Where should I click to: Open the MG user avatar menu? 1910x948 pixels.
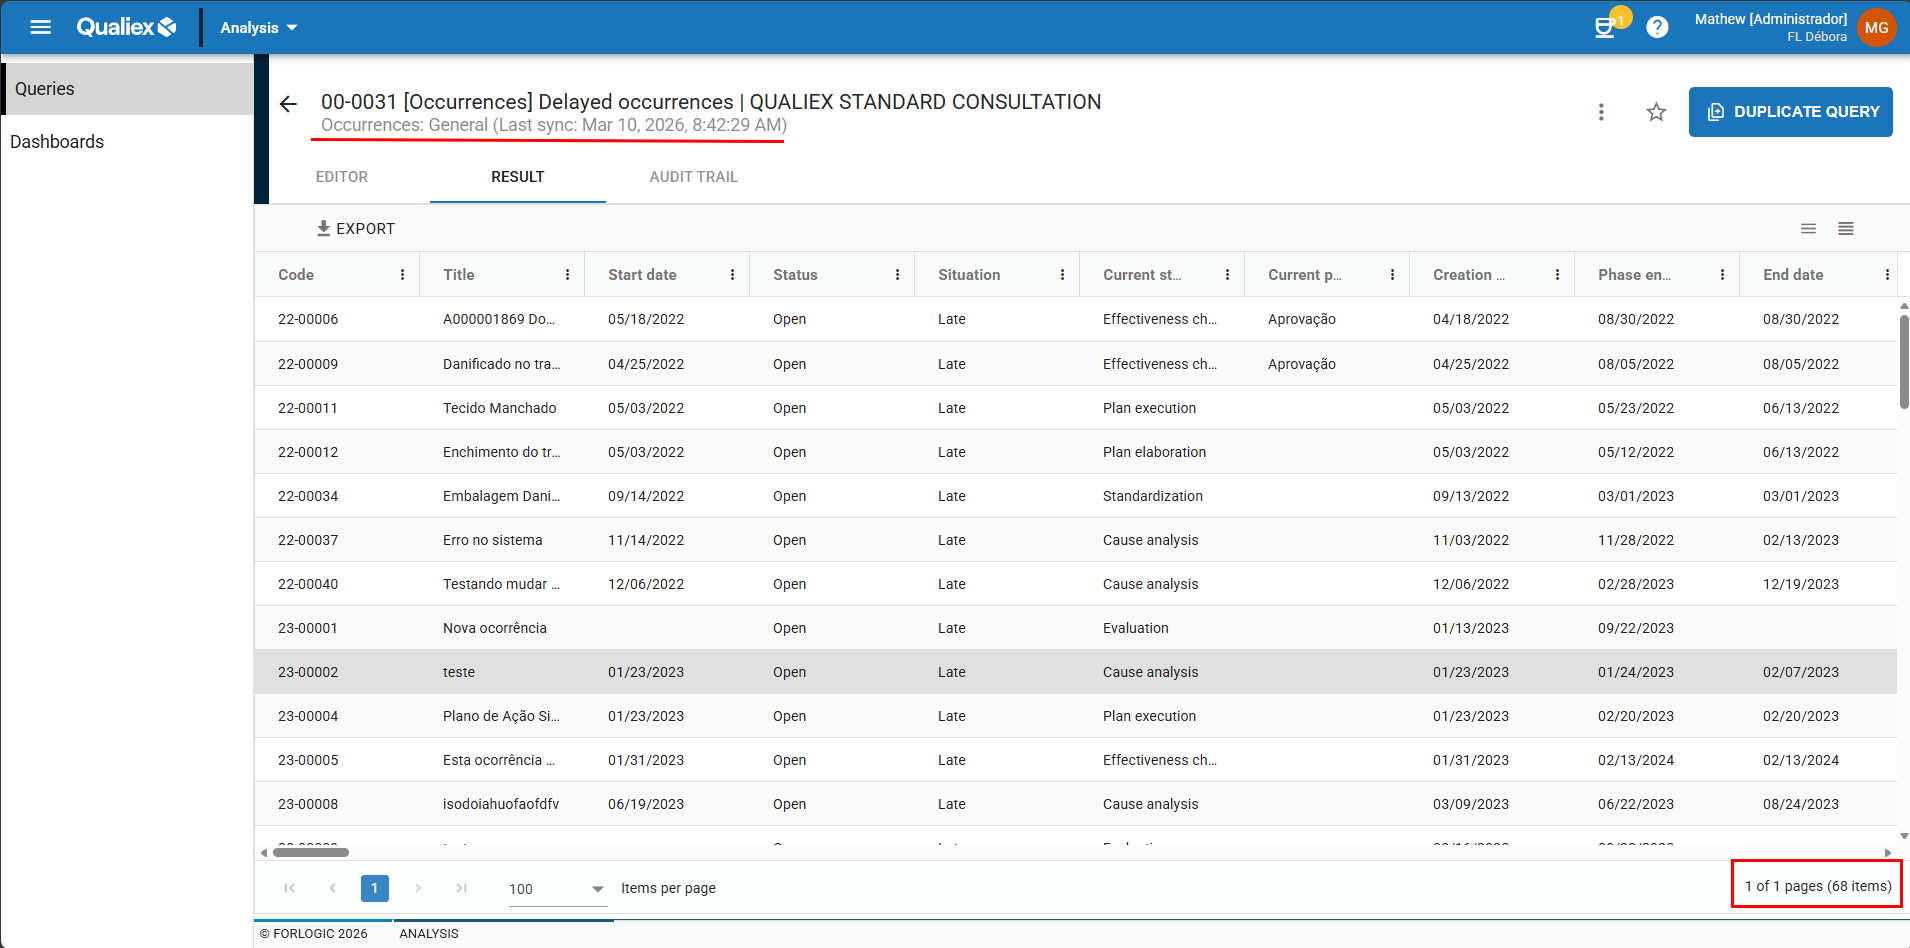tap(1876, 28)
